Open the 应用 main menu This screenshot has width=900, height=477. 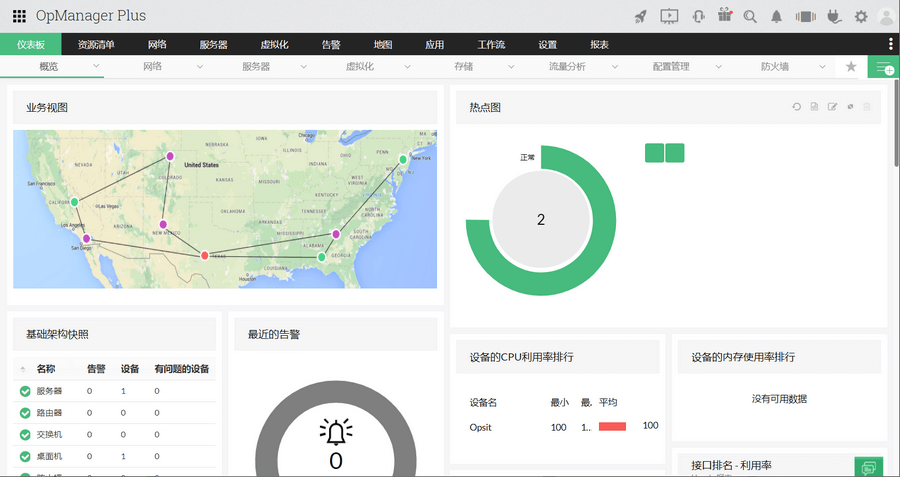click(x=435, y=44)
